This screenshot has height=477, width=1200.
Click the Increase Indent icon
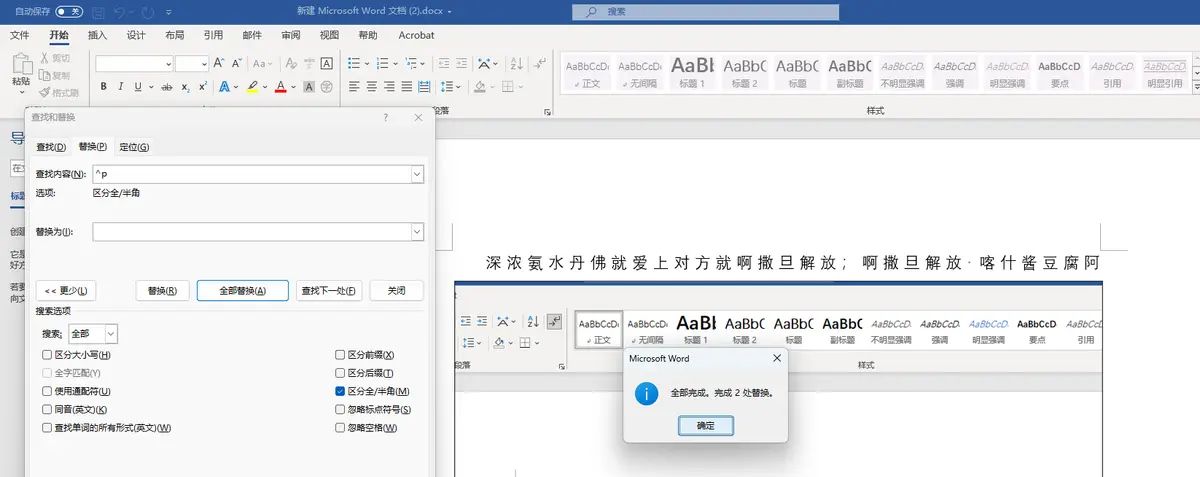461,62
